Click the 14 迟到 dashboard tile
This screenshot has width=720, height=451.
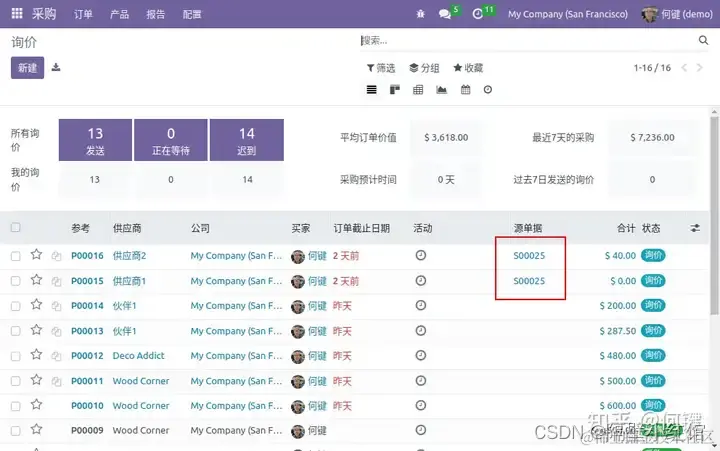tap(247, 140)
